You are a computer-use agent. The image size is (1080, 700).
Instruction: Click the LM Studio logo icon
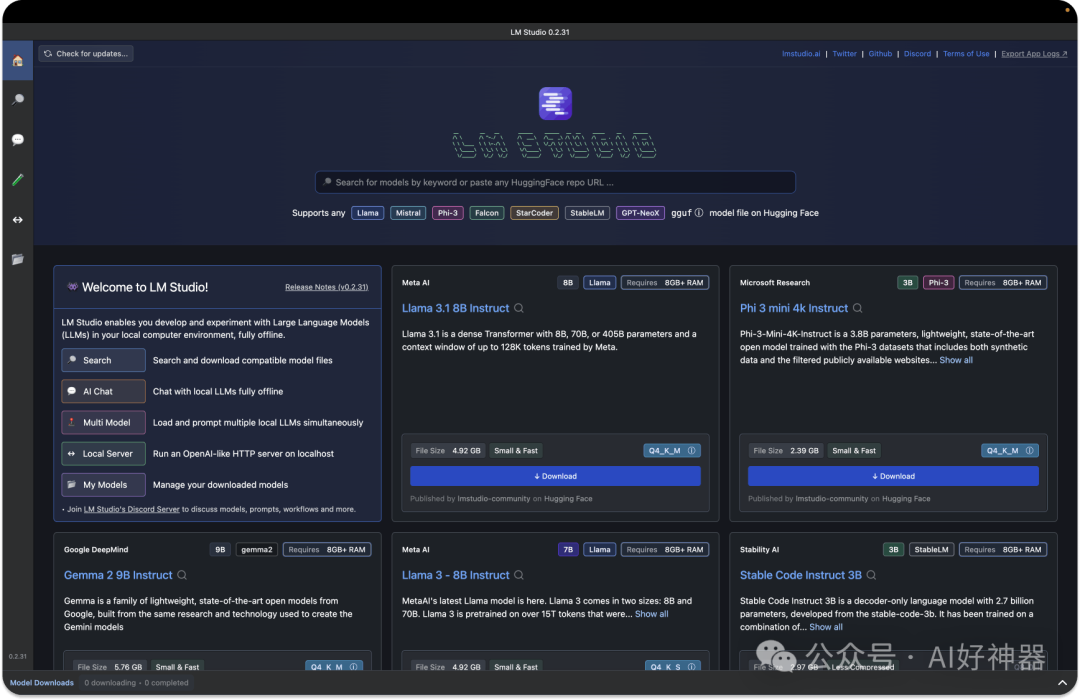(x=555, y=103)
